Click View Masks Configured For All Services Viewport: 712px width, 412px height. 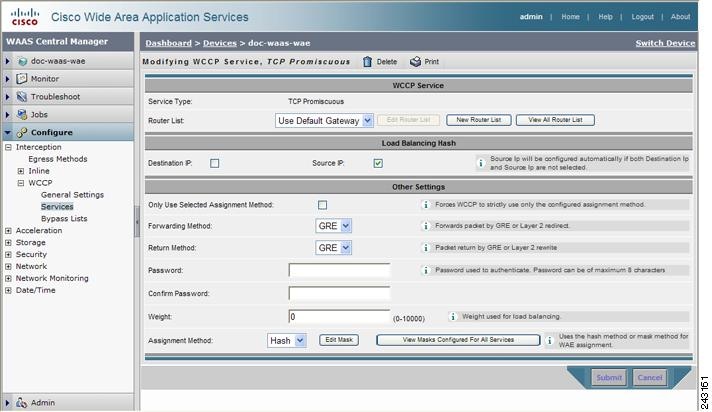click(458, 340)
